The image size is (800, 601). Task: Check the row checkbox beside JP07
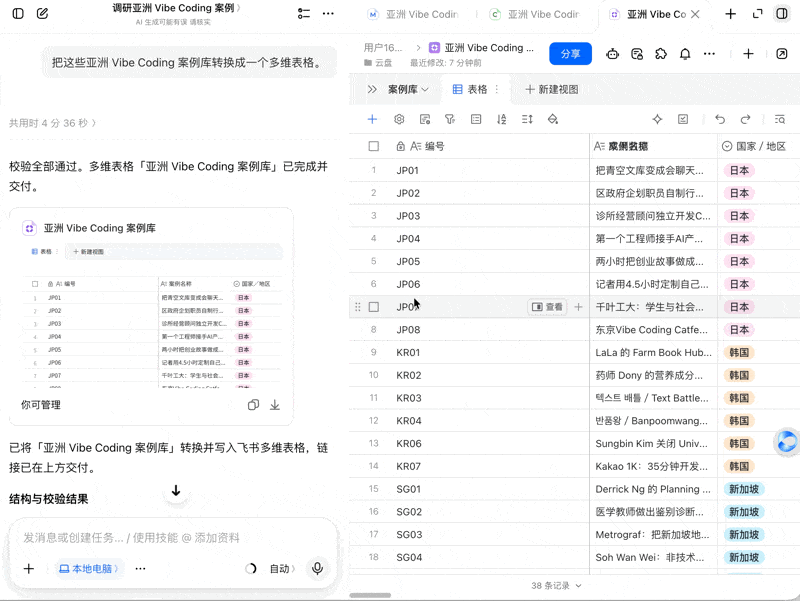pos(373,307)
